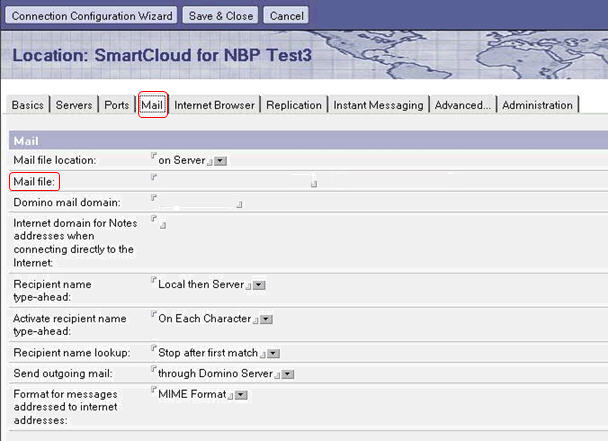Image resolution: width=608 pixels, height=441 pixels.
Task: Open the Servers tab
Action: [x=74, y=105]
